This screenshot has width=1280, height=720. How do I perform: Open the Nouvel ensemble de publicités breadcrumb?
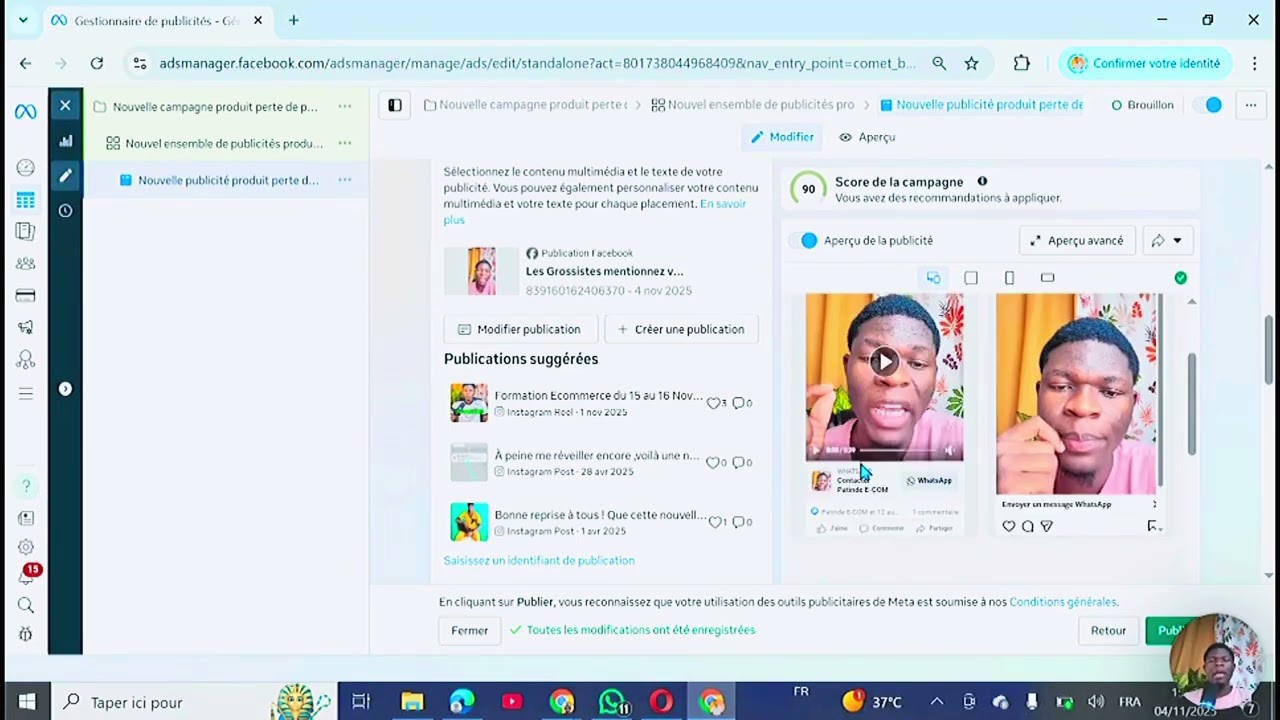(753, 105)
